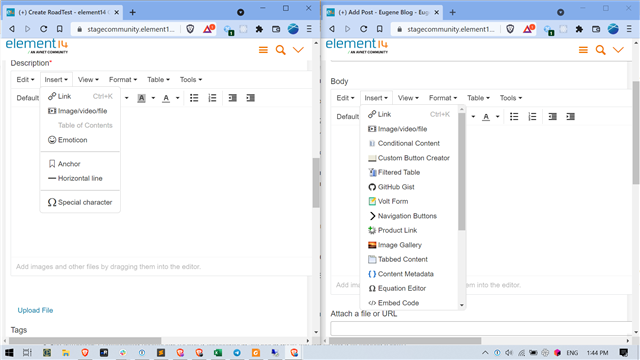This screenshot has width=640, height=360.
Task: Expand the Table dropdown in Body editor
Action: tap(478, 98)
